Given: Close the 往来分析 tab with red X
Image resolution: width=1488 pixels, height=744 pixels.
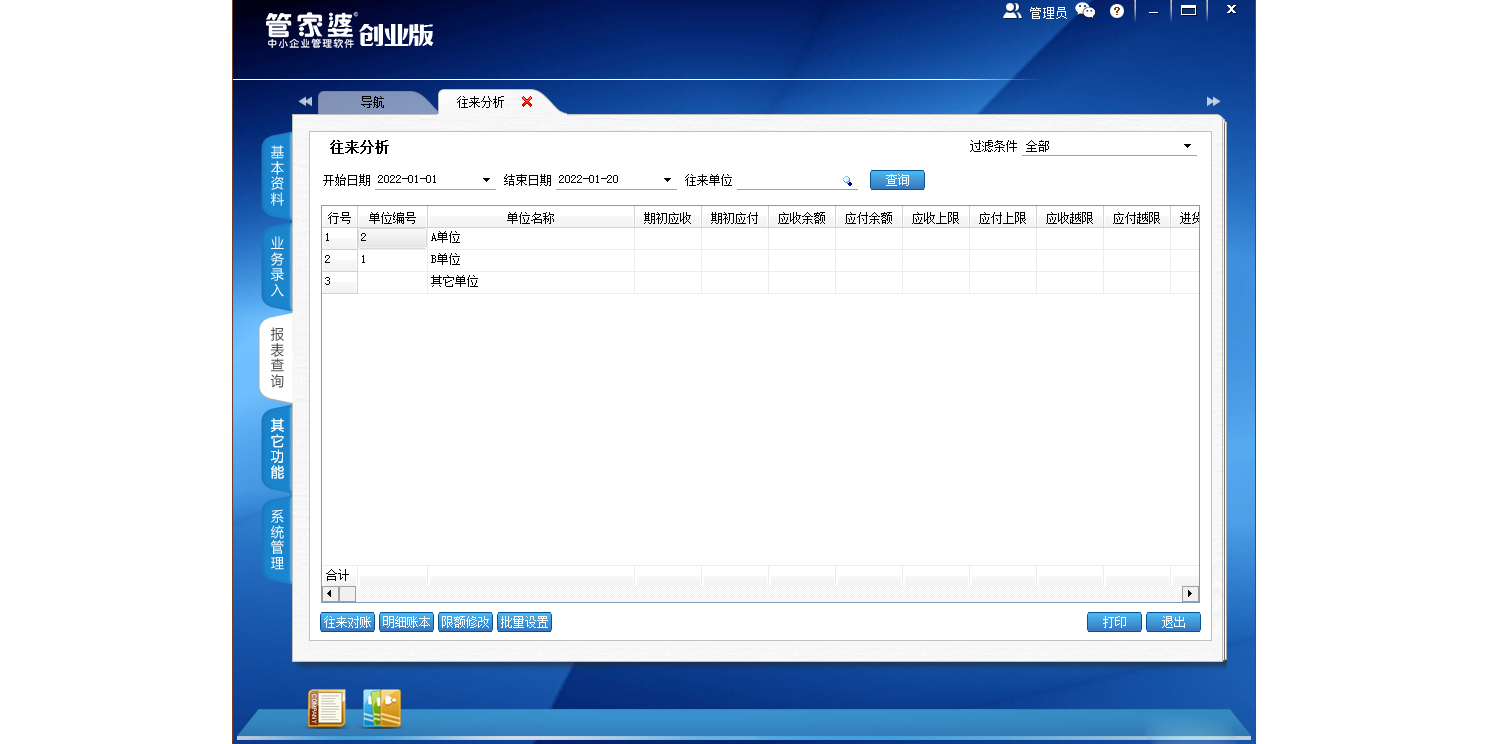Looking at the screenshot, I should (527, 102).
